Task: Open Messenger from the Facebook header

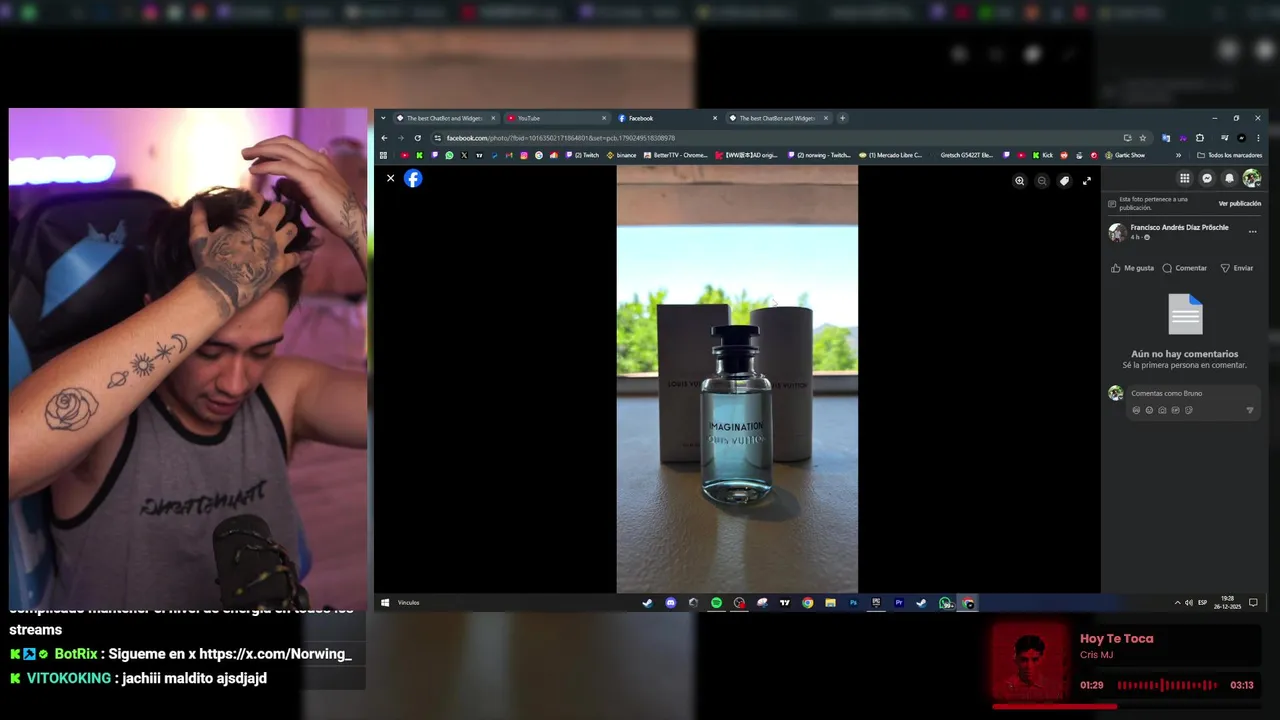Action: pos(1207,178)
